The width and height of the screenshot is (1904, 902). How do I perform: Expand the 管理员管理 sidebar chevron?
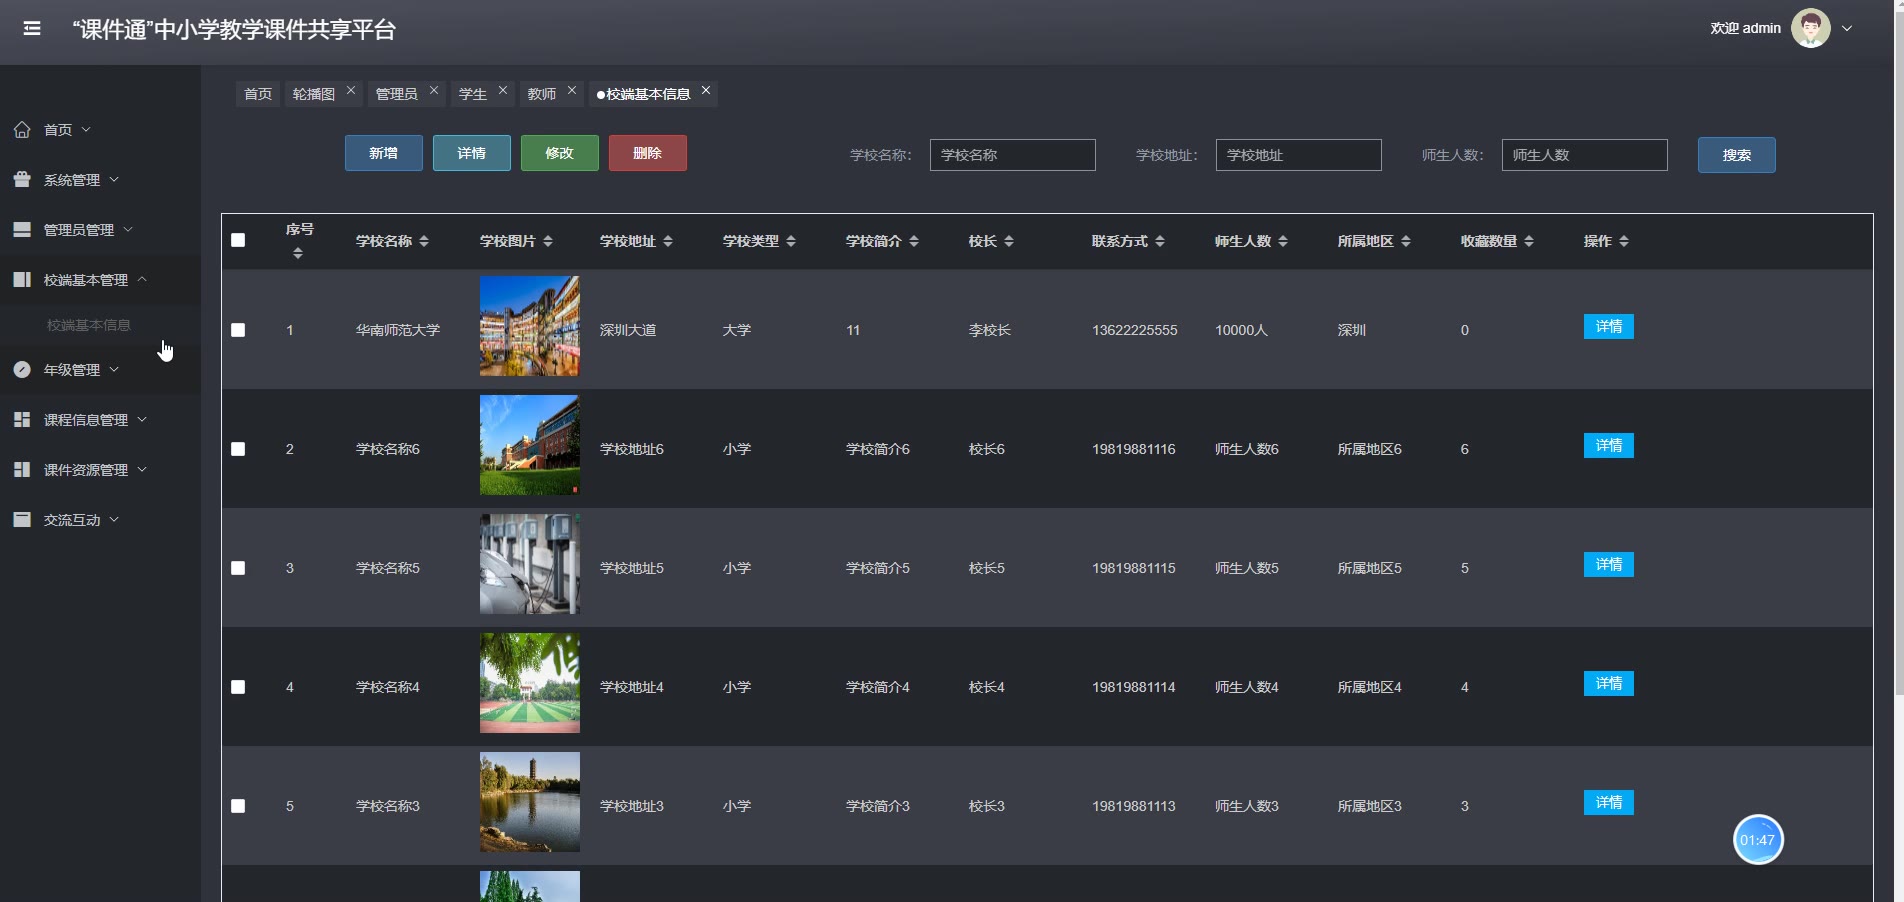click(x=128, y=229)
